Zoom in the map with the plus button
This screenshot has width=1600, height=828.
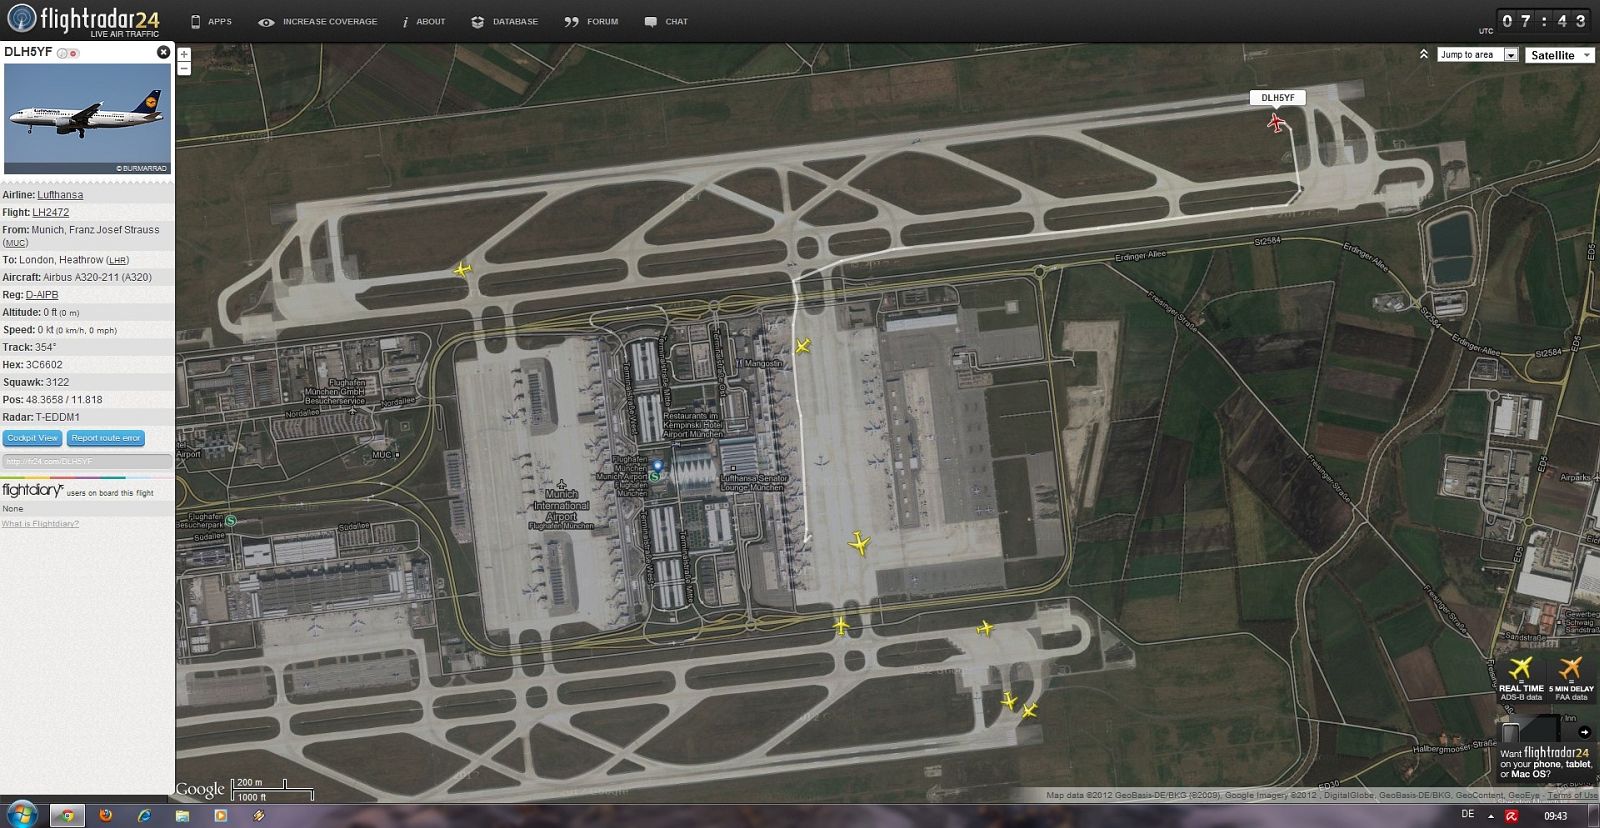point(184,55)
